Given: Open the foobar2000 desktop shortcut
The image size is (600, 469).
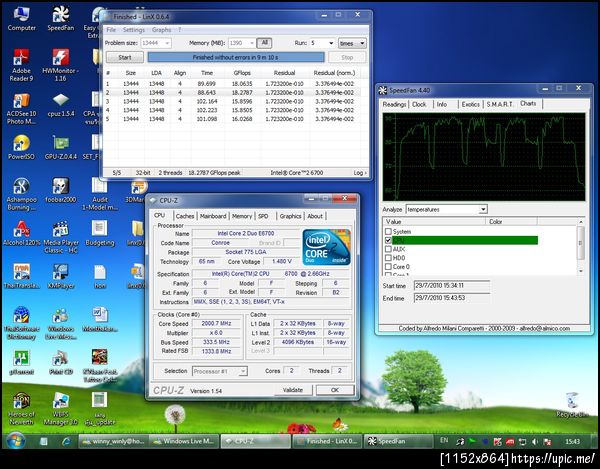Looking at the screenshot, I should pos(60,185).
